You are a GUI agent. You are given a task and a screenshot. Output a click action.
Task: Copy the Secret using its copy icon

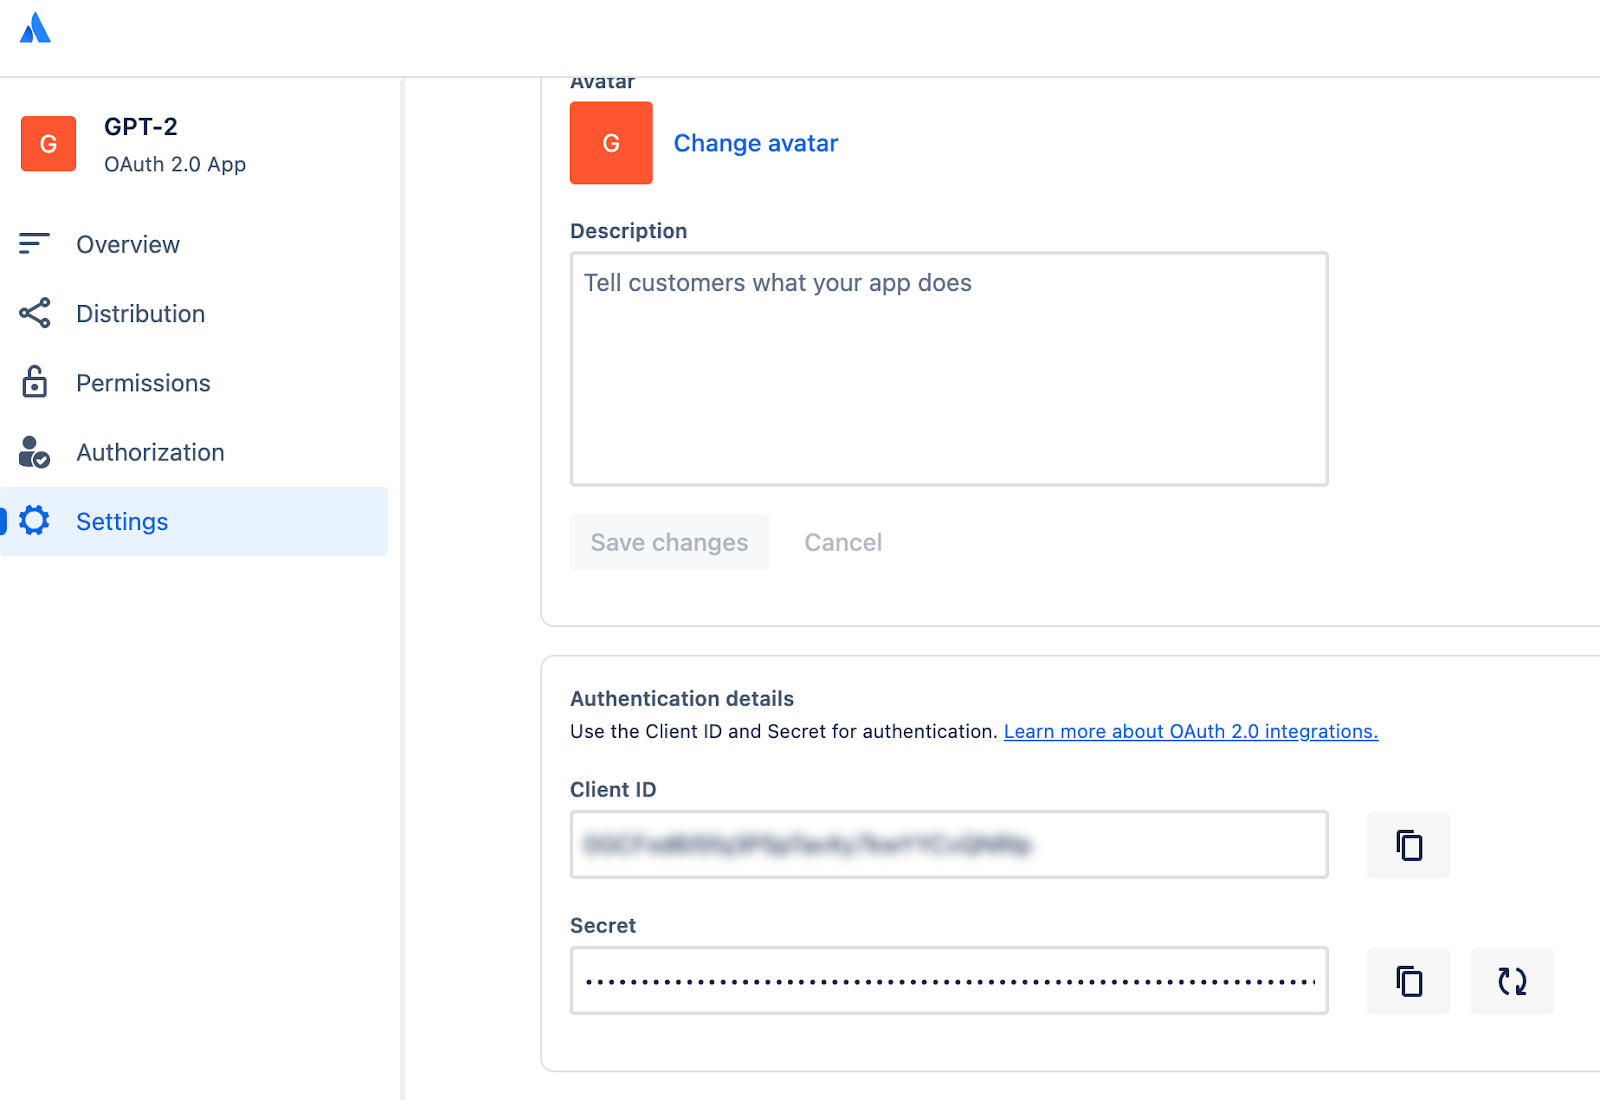tap(1408, 981)
